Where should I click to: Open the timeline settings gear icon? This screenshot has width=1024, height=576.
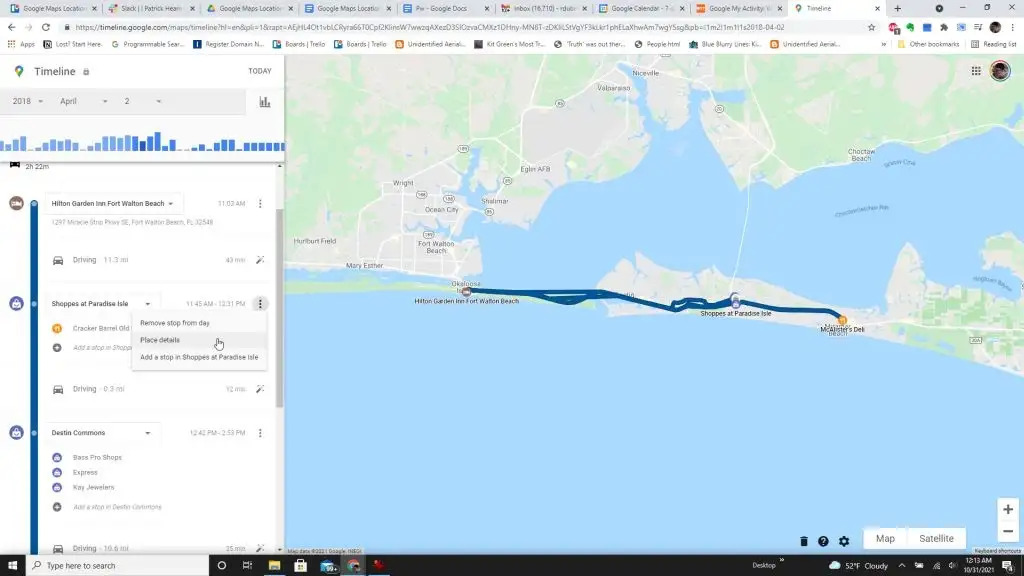click(x=844, y=541)
